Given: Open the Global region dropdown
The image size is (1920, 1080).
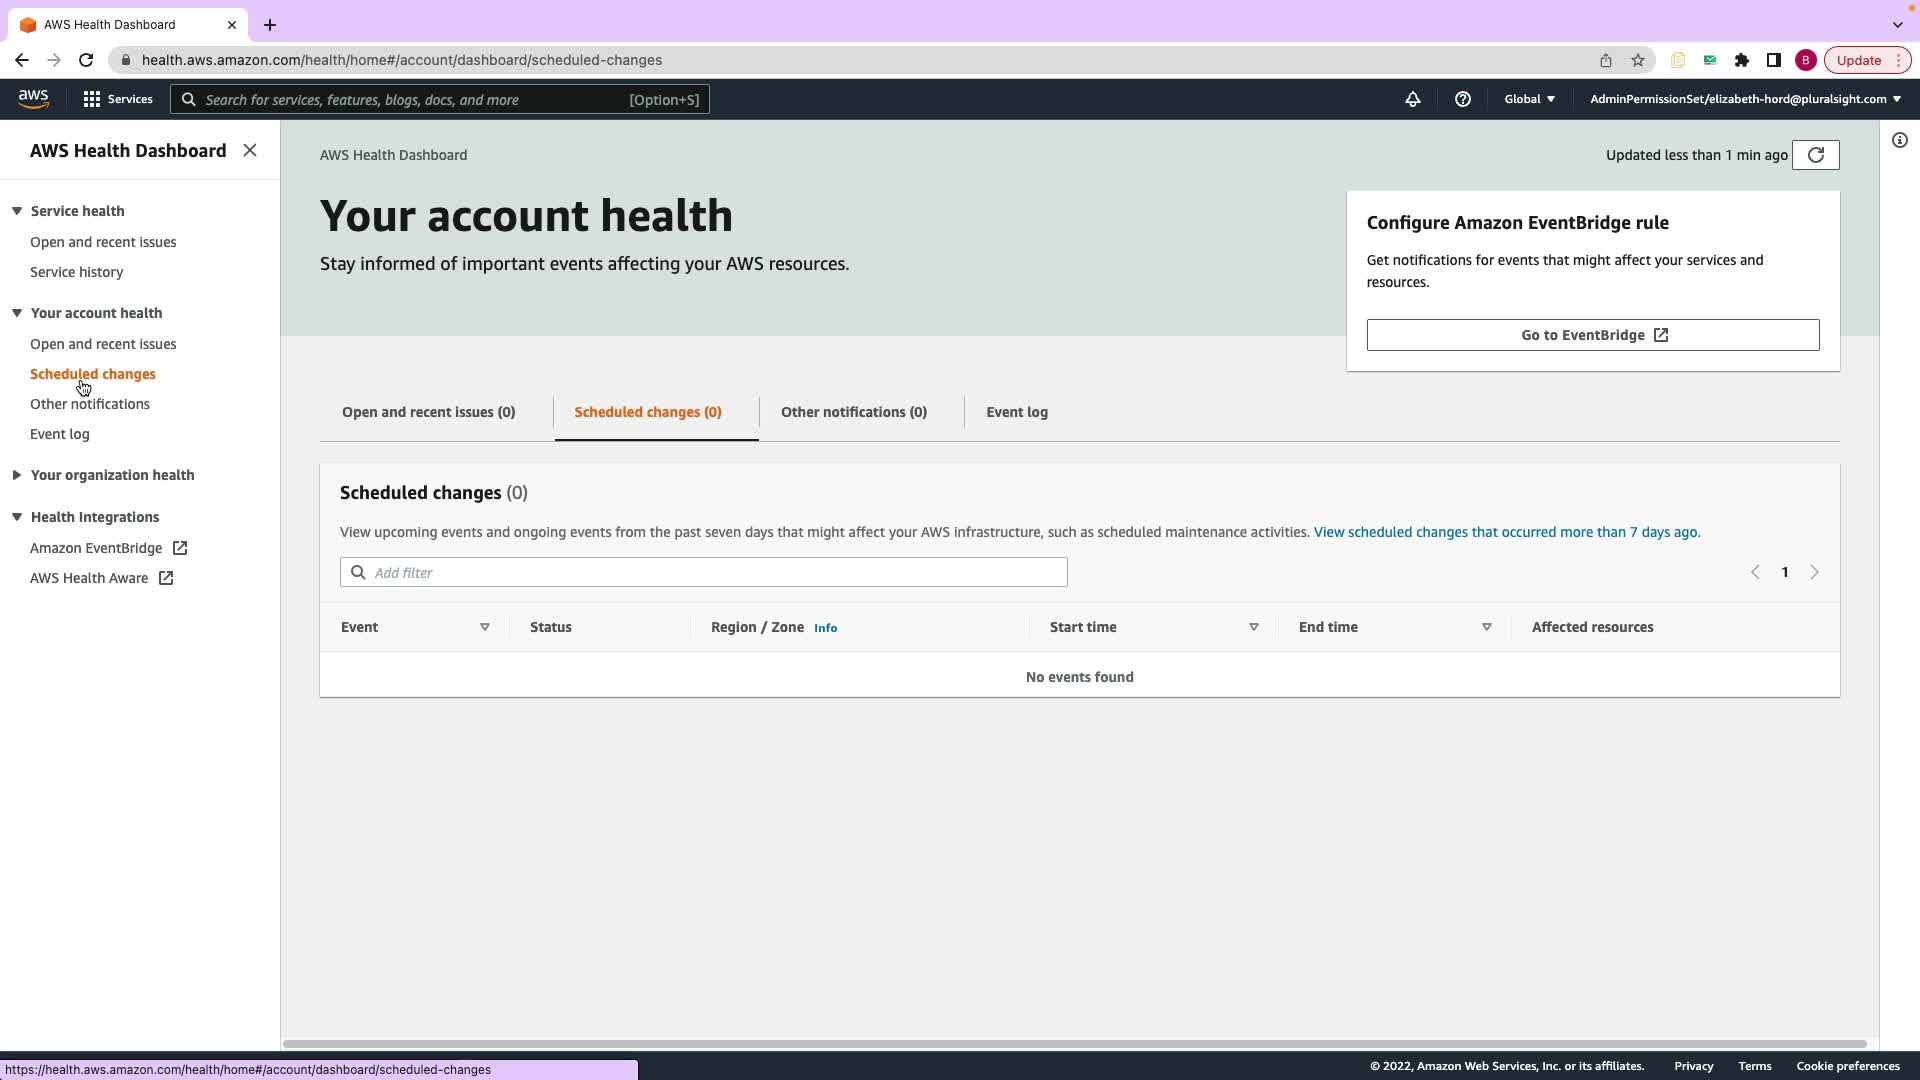Looking at the screenshot, I should 1529,99.
